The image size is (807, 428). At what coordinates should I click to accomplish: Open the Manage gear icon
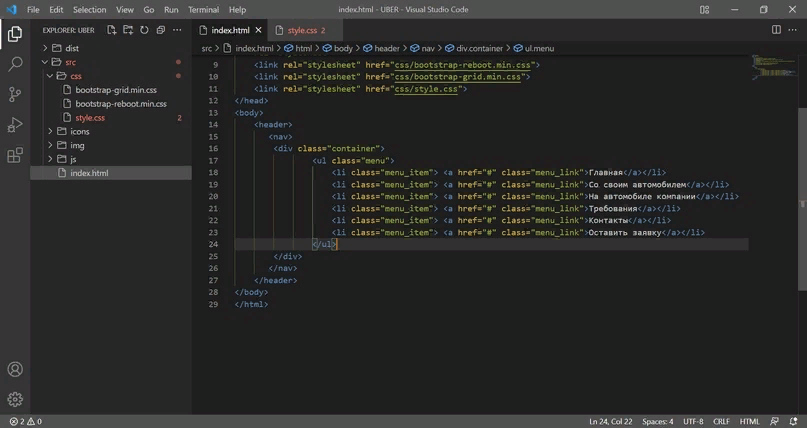(x=15, y=399)
